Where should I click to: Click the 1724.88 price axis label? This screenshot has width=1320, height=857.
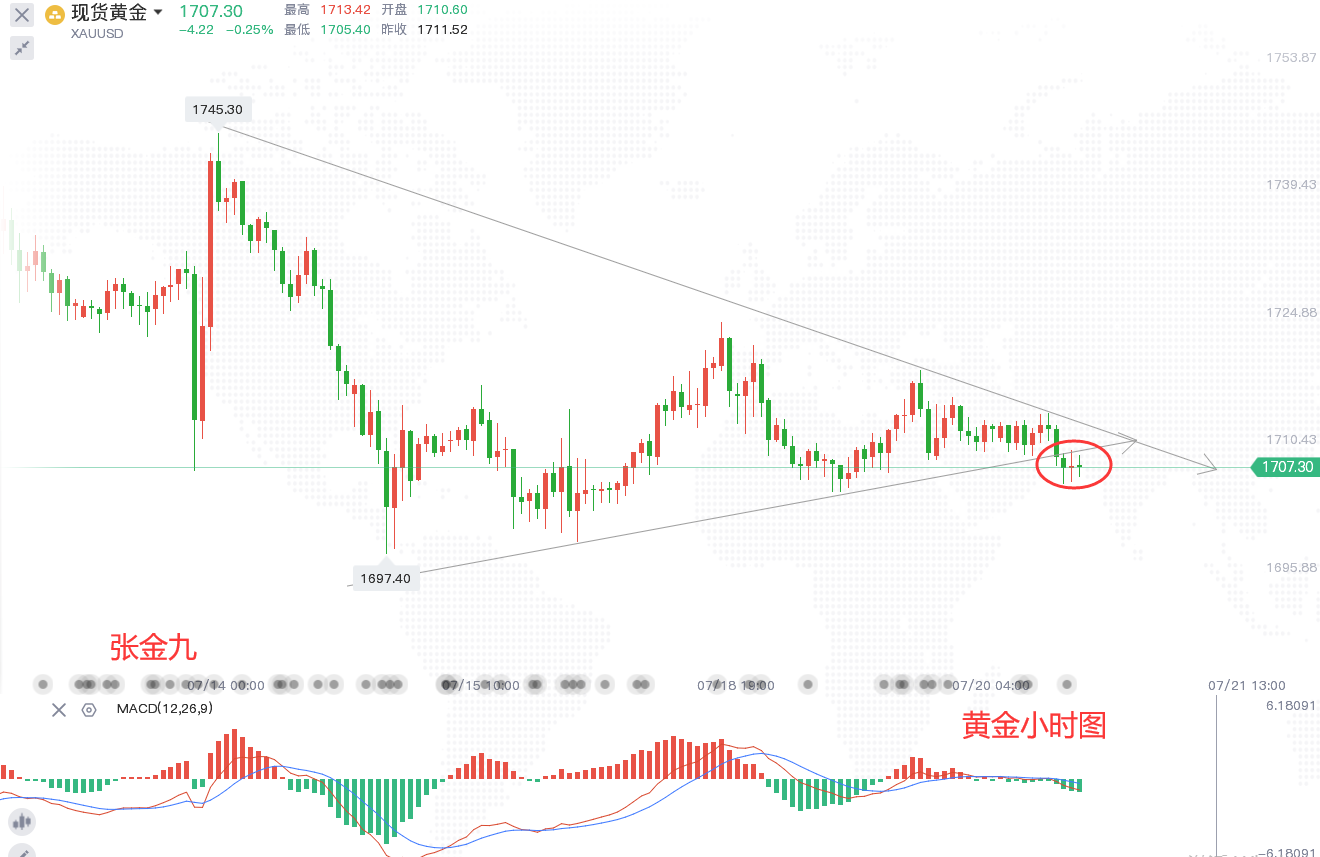[1290, 313]
